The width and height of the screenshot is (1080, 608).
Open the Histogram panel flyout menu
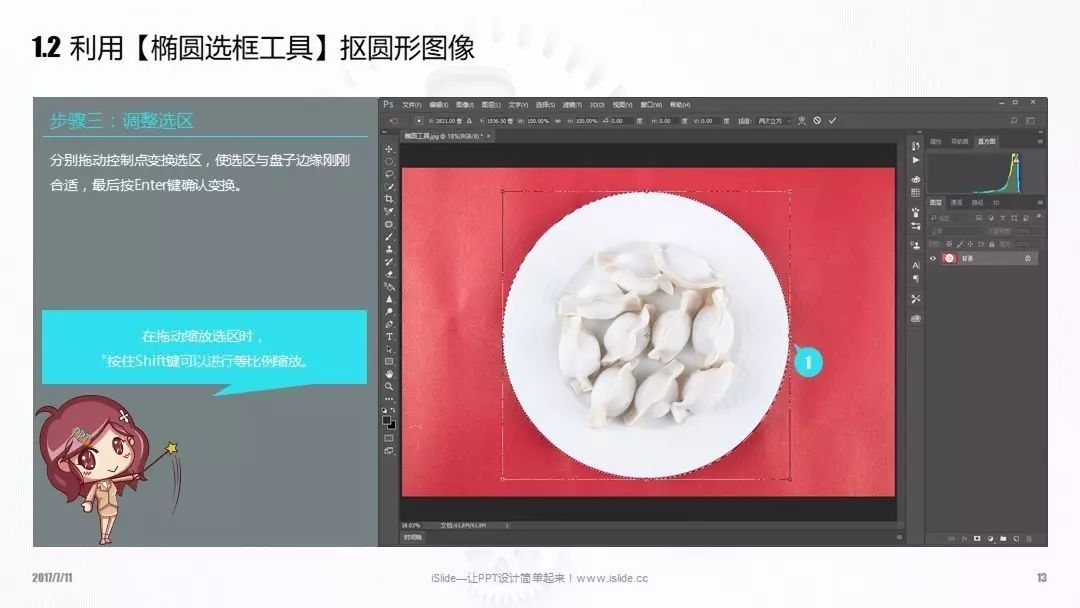(1040, 141)
